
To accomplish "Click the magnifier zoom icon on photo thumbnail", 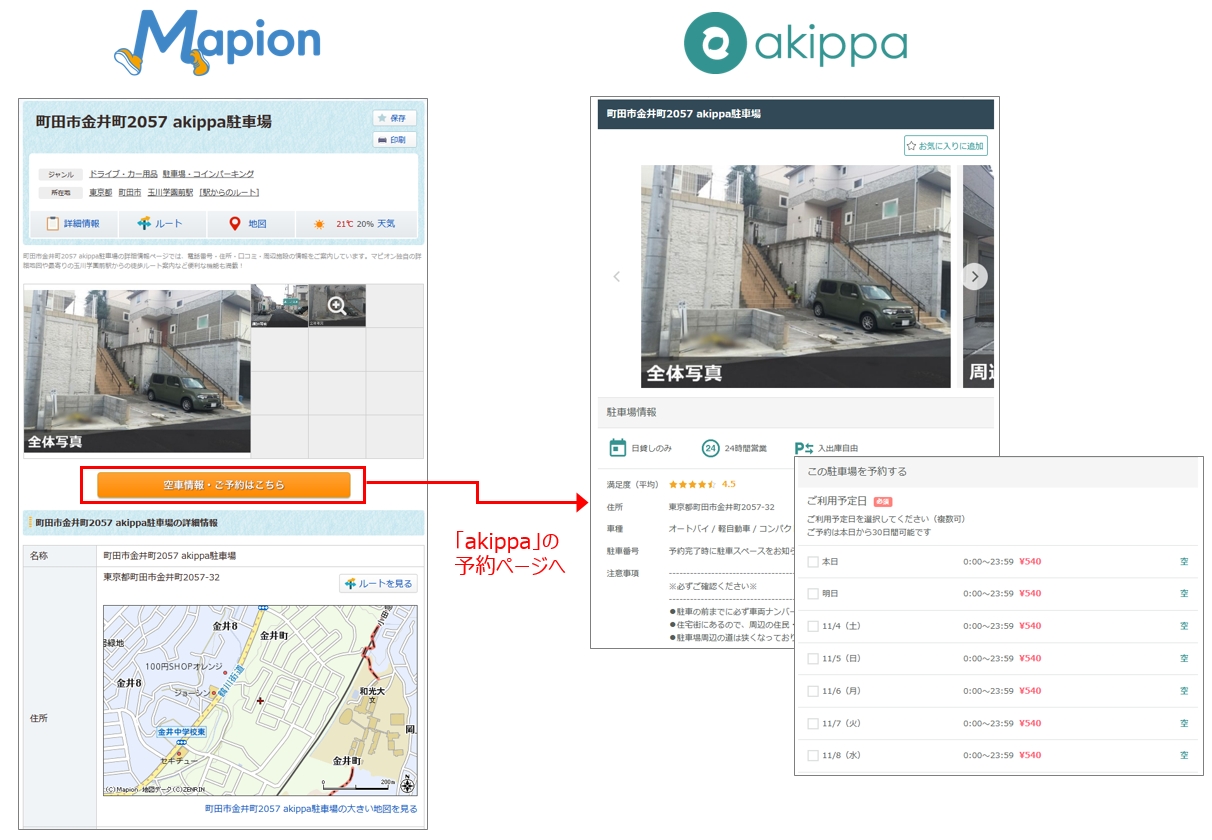I will tap(337, 306).
